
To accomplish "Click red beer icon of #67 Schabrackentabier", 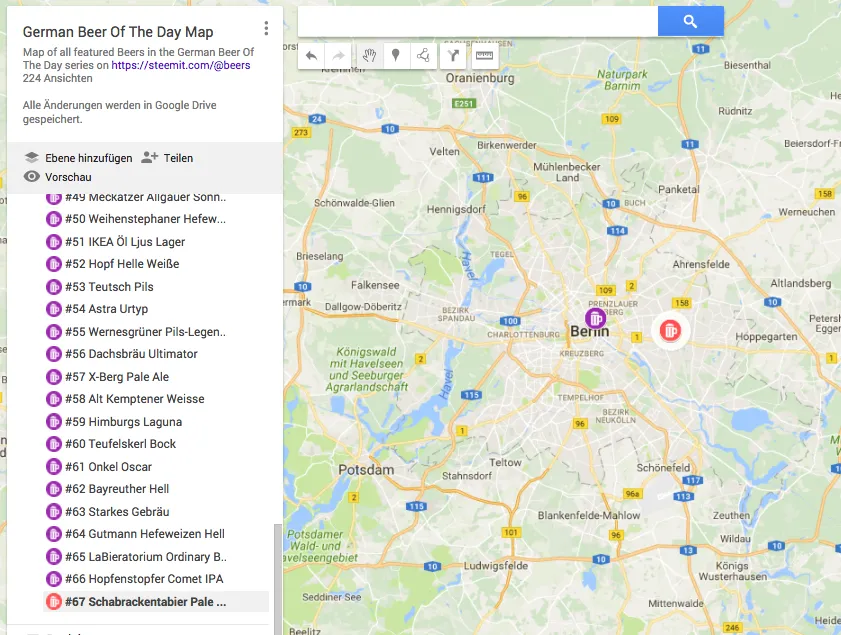I will coord(54,602).
